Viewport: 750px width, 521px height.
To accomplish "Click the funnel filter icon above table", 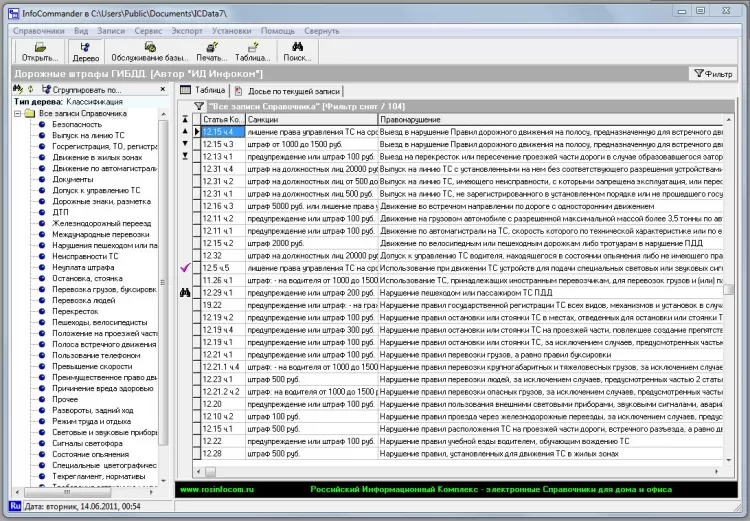I will pos(198,106).
